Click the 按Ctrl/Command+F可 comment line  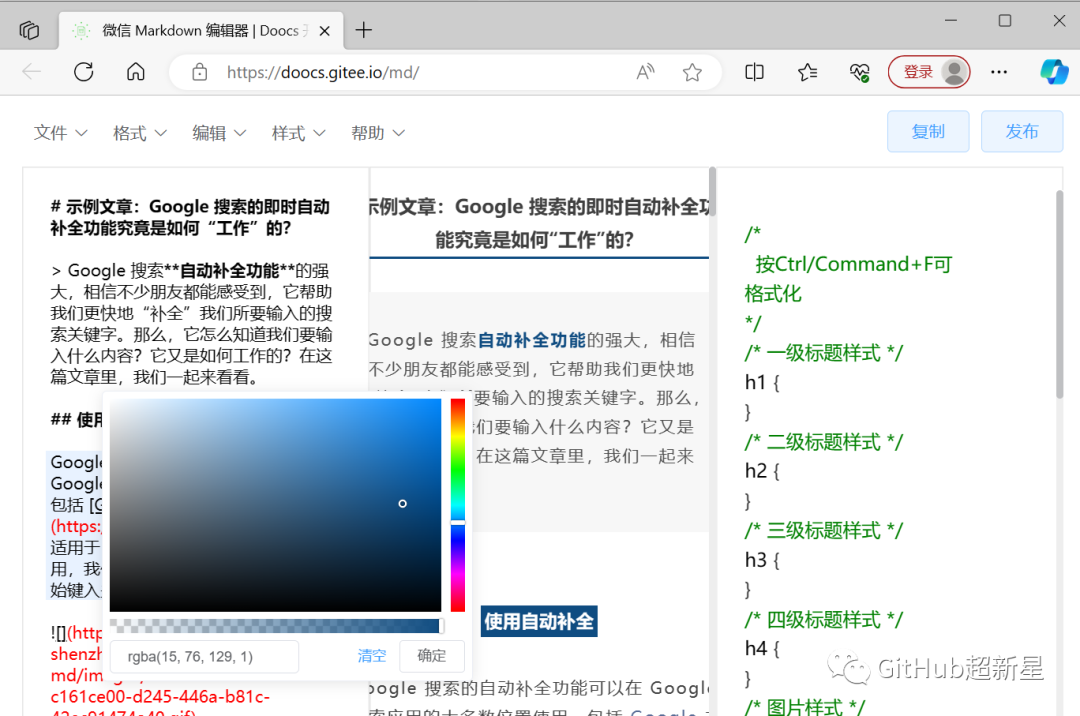[853, 264]
